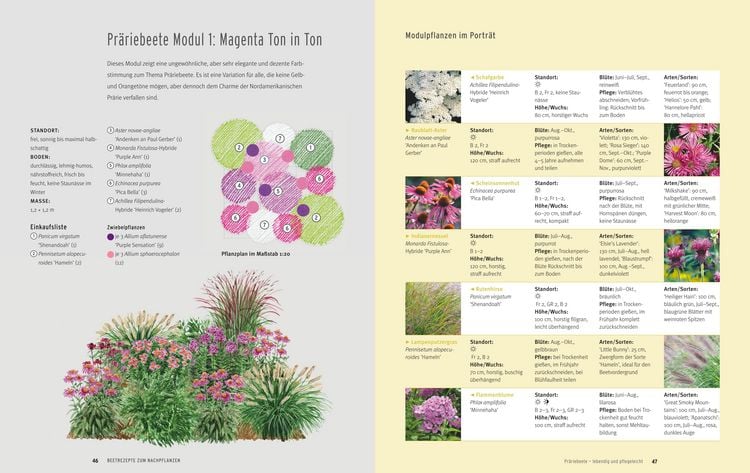Viewport: 750px width, 473px height.
Task: Click the half-shade icon in Flammenblume Standort
Action: click(x=546, y=402)
